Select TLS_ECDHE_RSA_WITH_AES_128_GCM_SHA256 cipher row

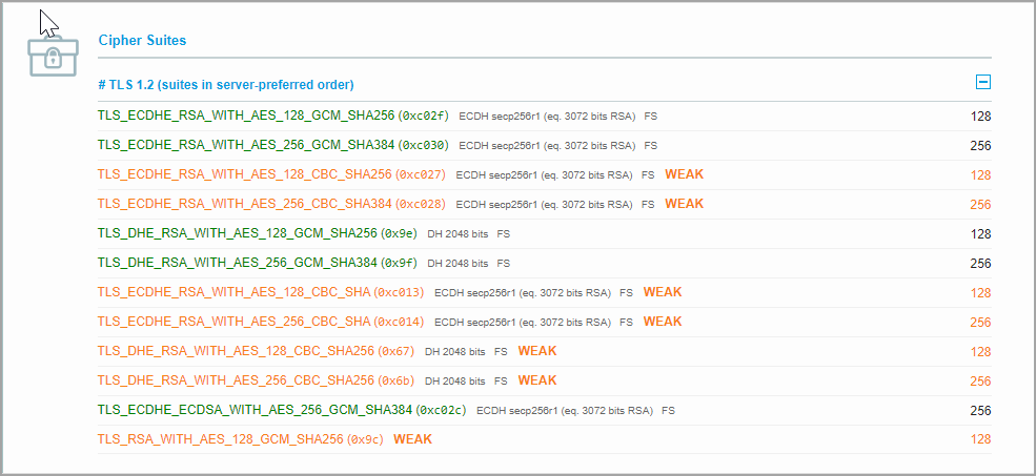click(x=246, y=116)
